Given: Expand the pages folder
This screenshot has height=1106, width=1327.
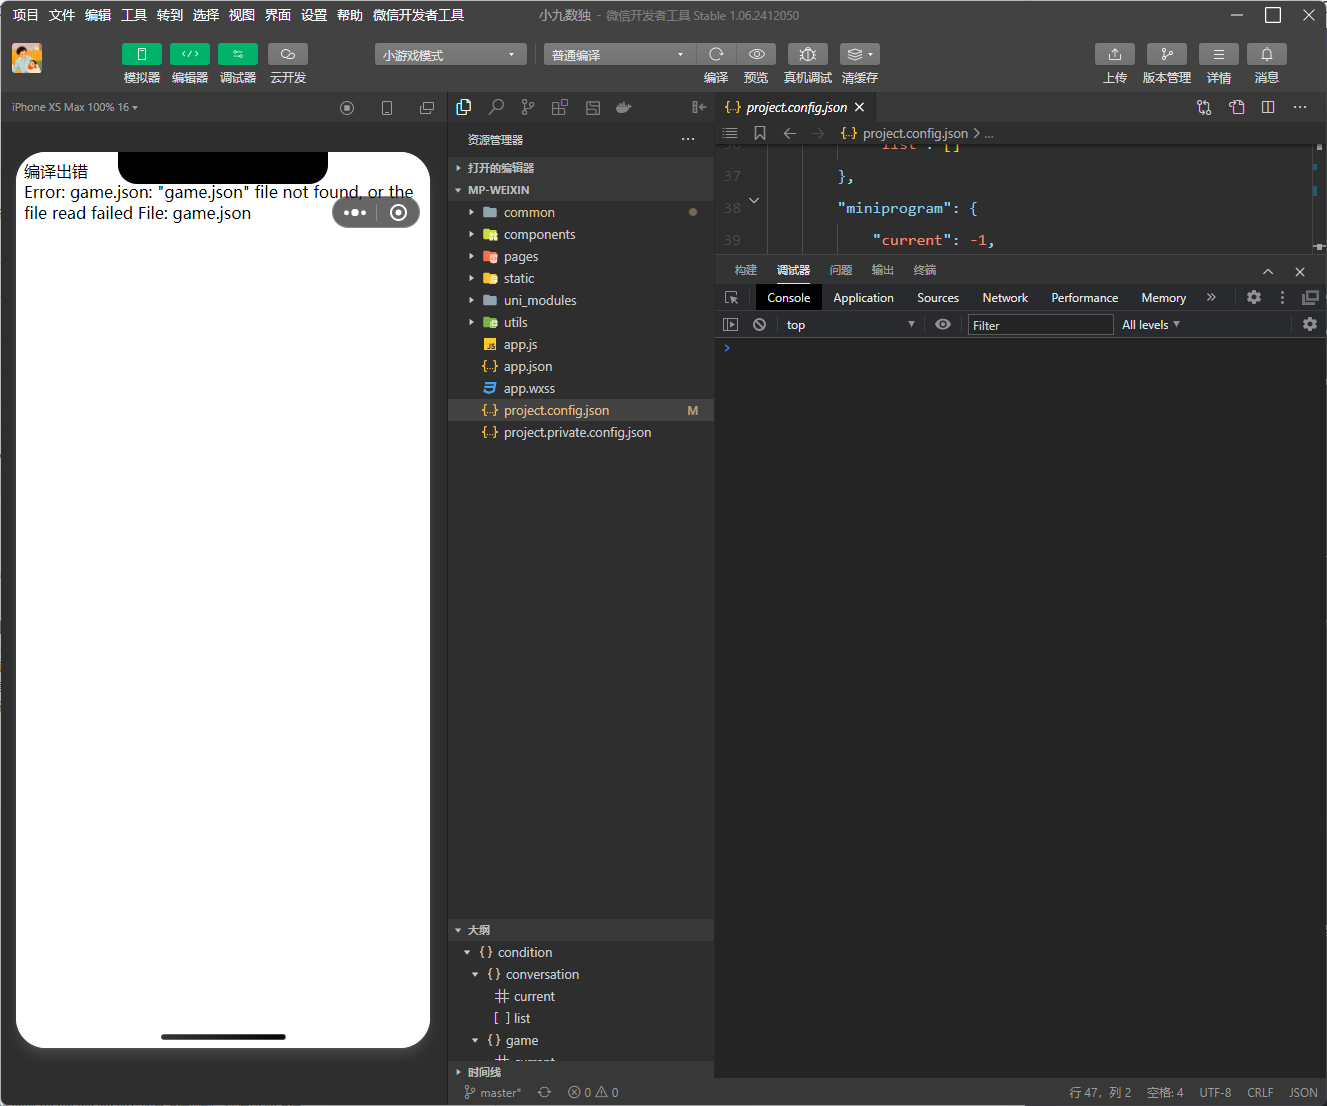Looking at the screenshot, I should [x=581, y=256].
